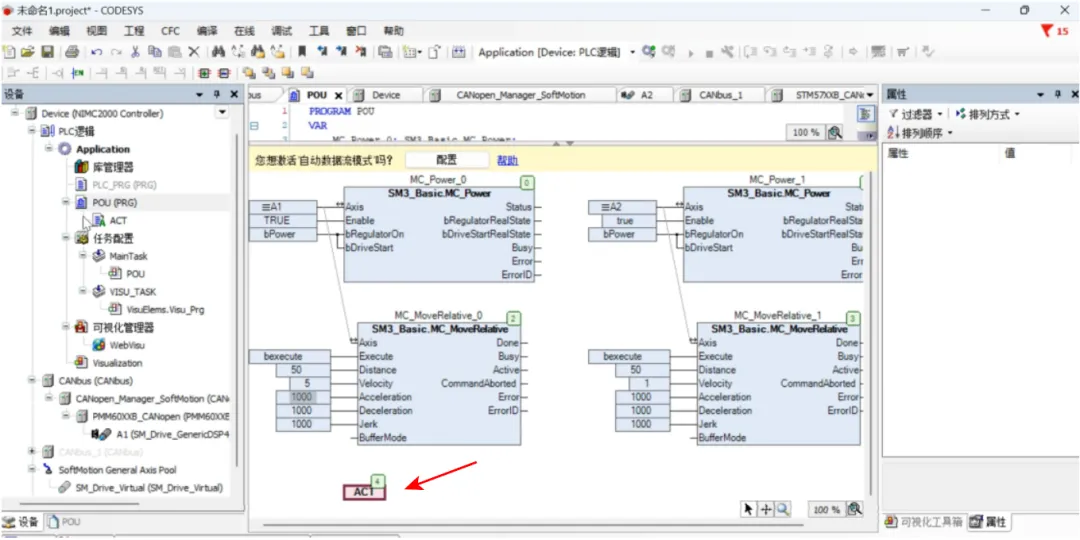This screenshot has height=540, width=1080.
Task: Click the Find binoculars icon
Action: tap(219, 52)
